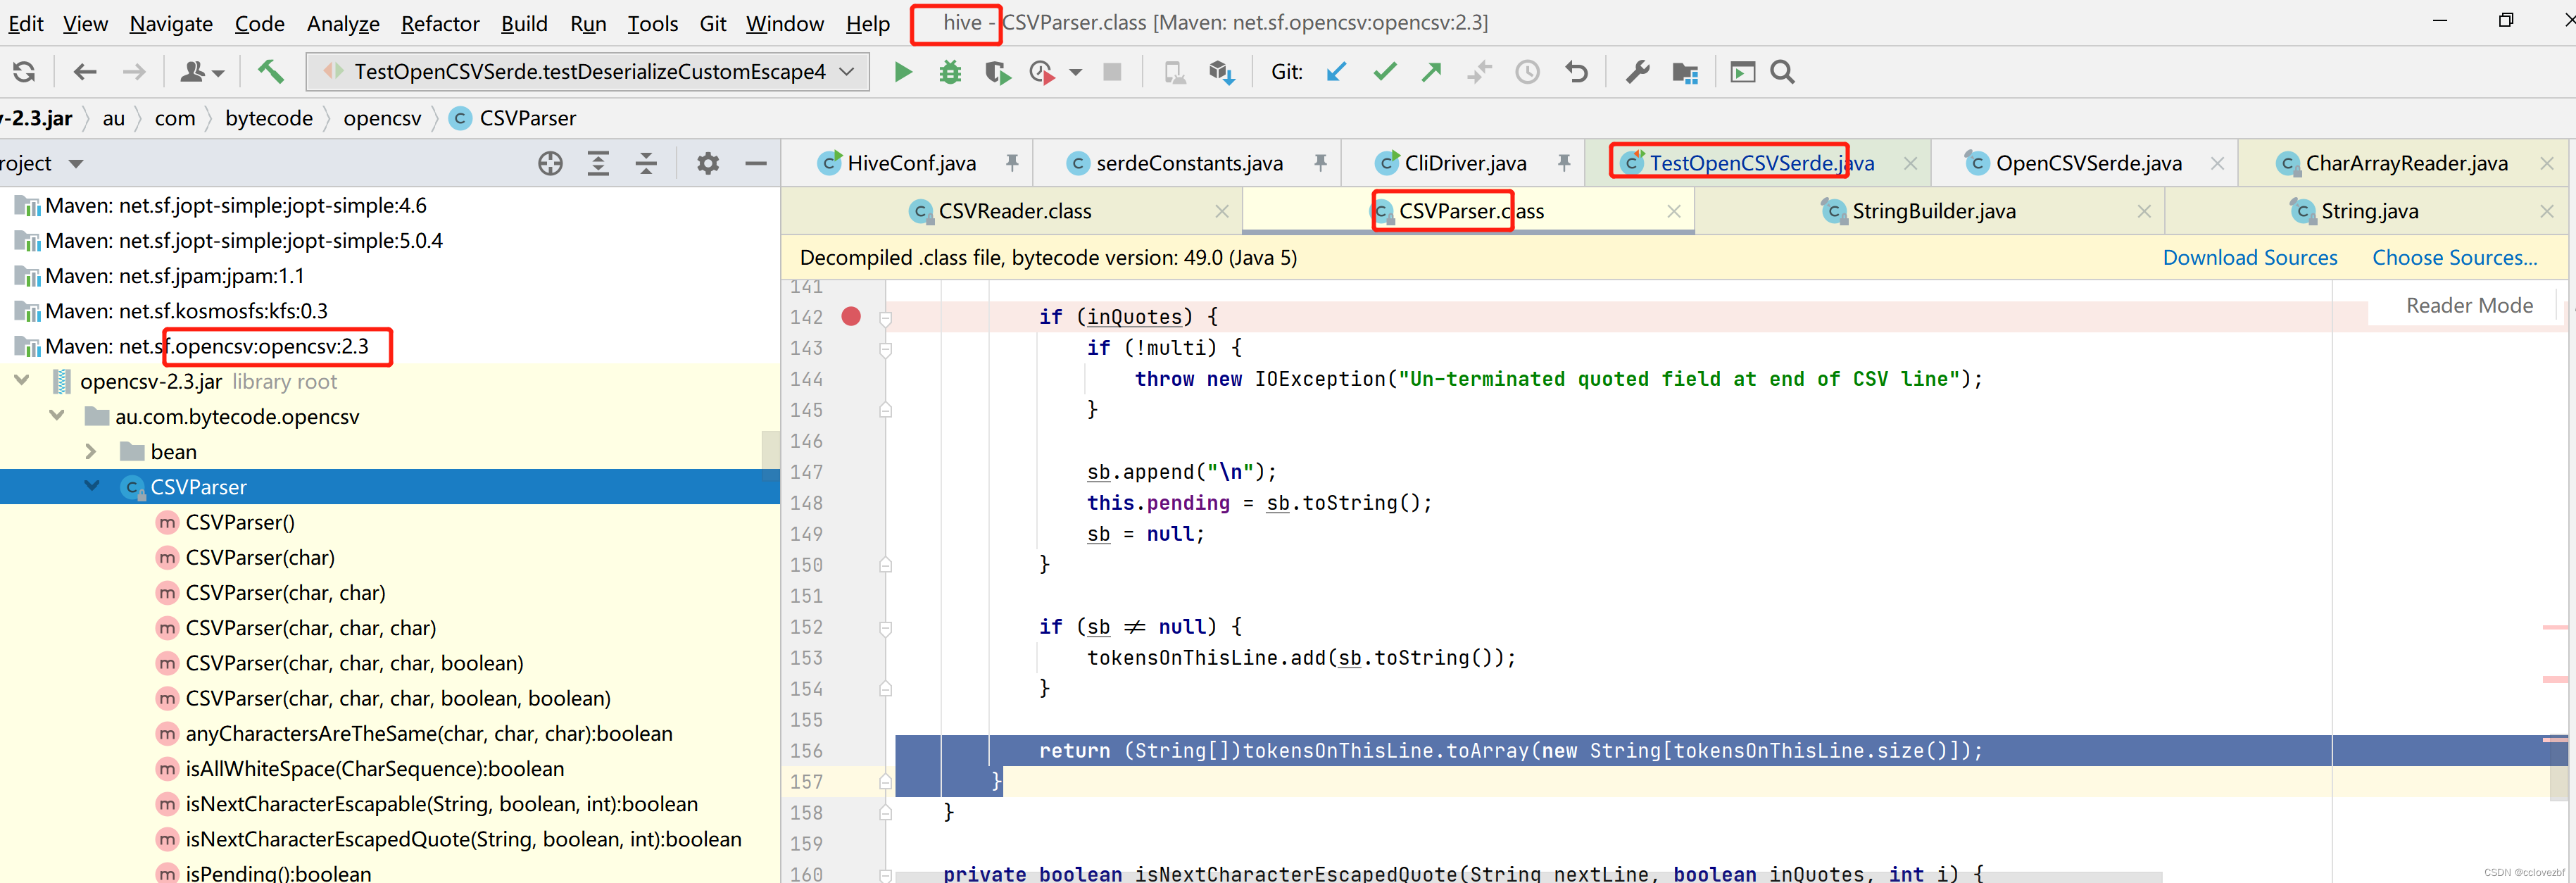Click the Build hammer icon
Viewport: 2576px width, 883px height.
pos(270,72)
